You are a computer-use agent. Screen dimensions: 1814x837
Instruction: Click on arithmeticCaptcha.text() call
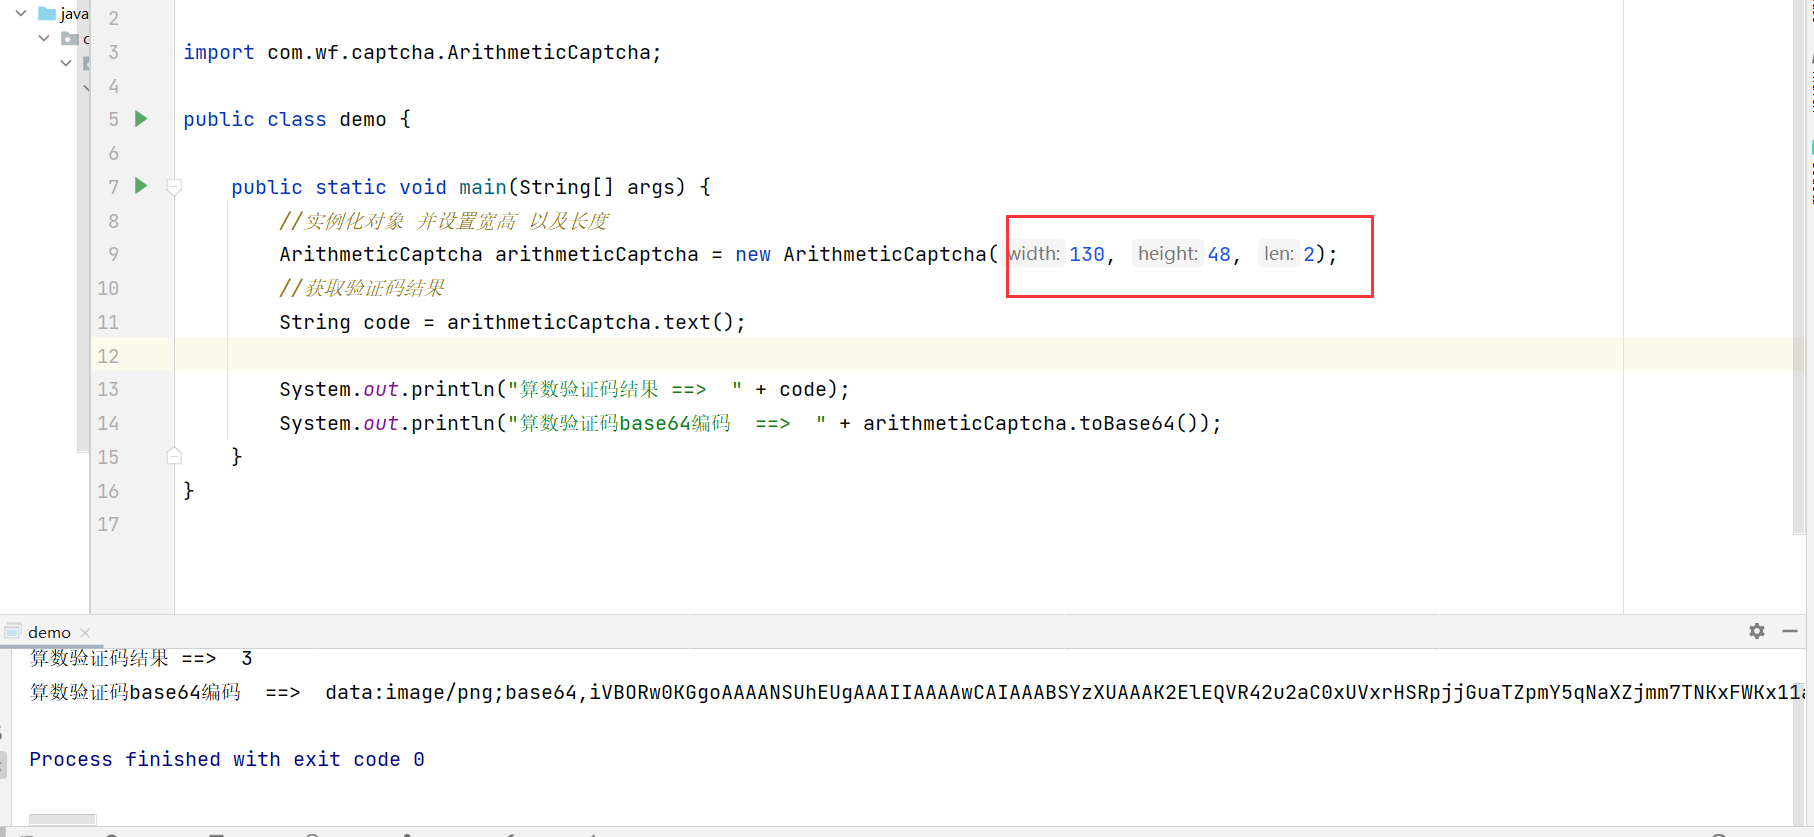(x=590, y=322)
